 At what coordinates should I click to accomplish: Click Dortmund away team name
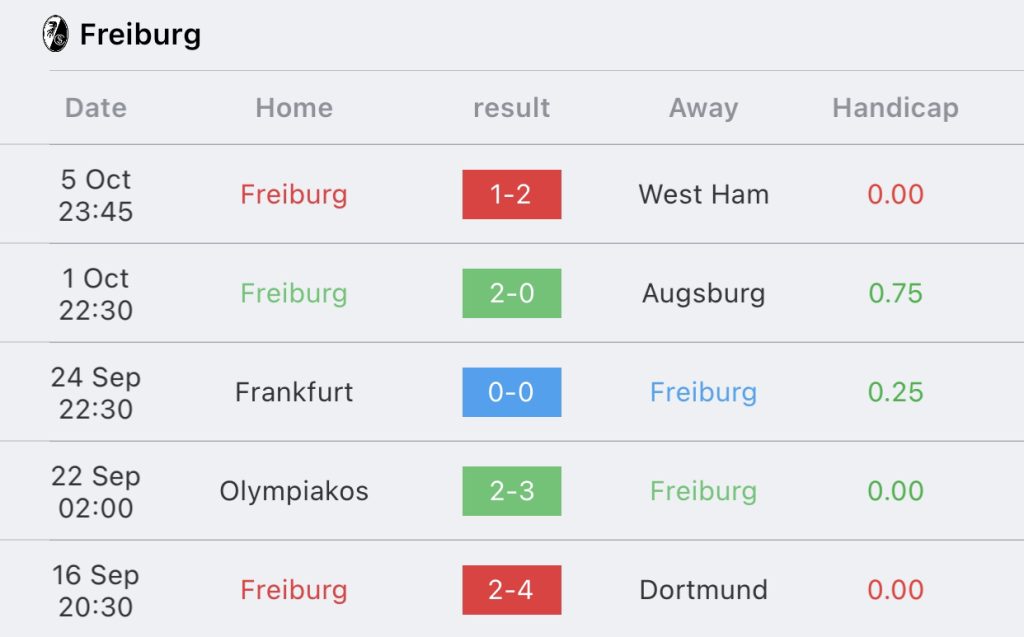click(x=703, y=590)
